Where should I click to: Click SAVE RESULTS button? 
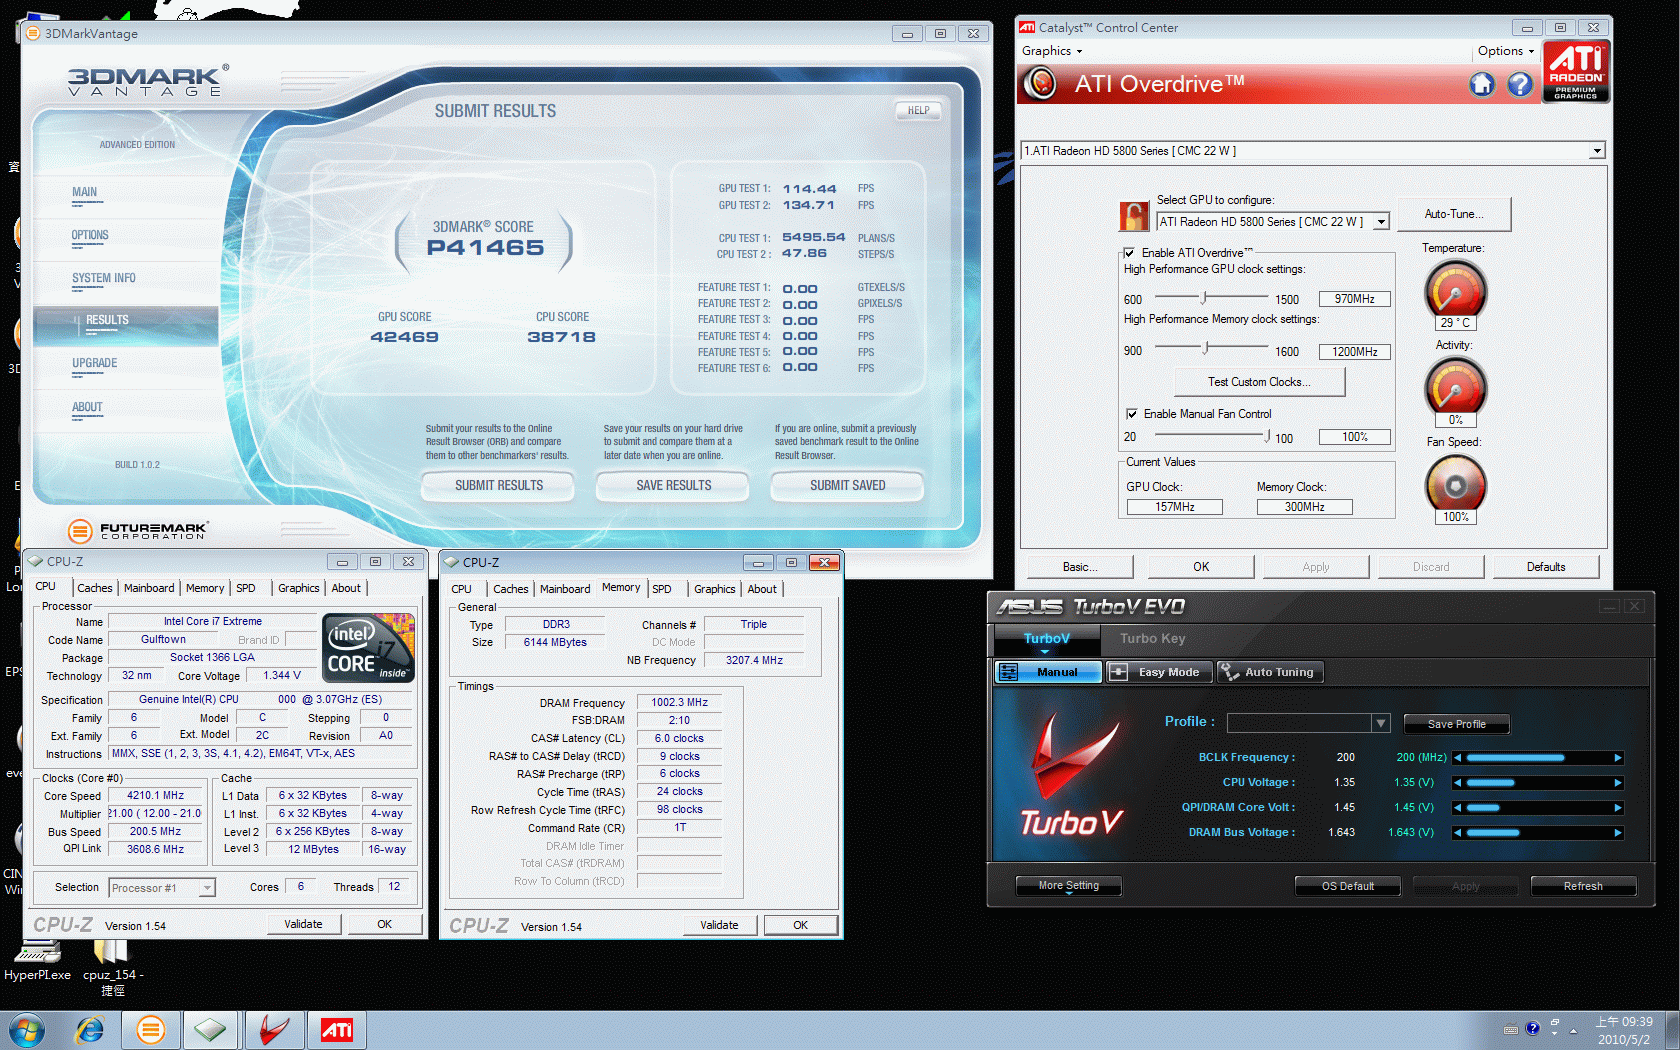[674, 486]
